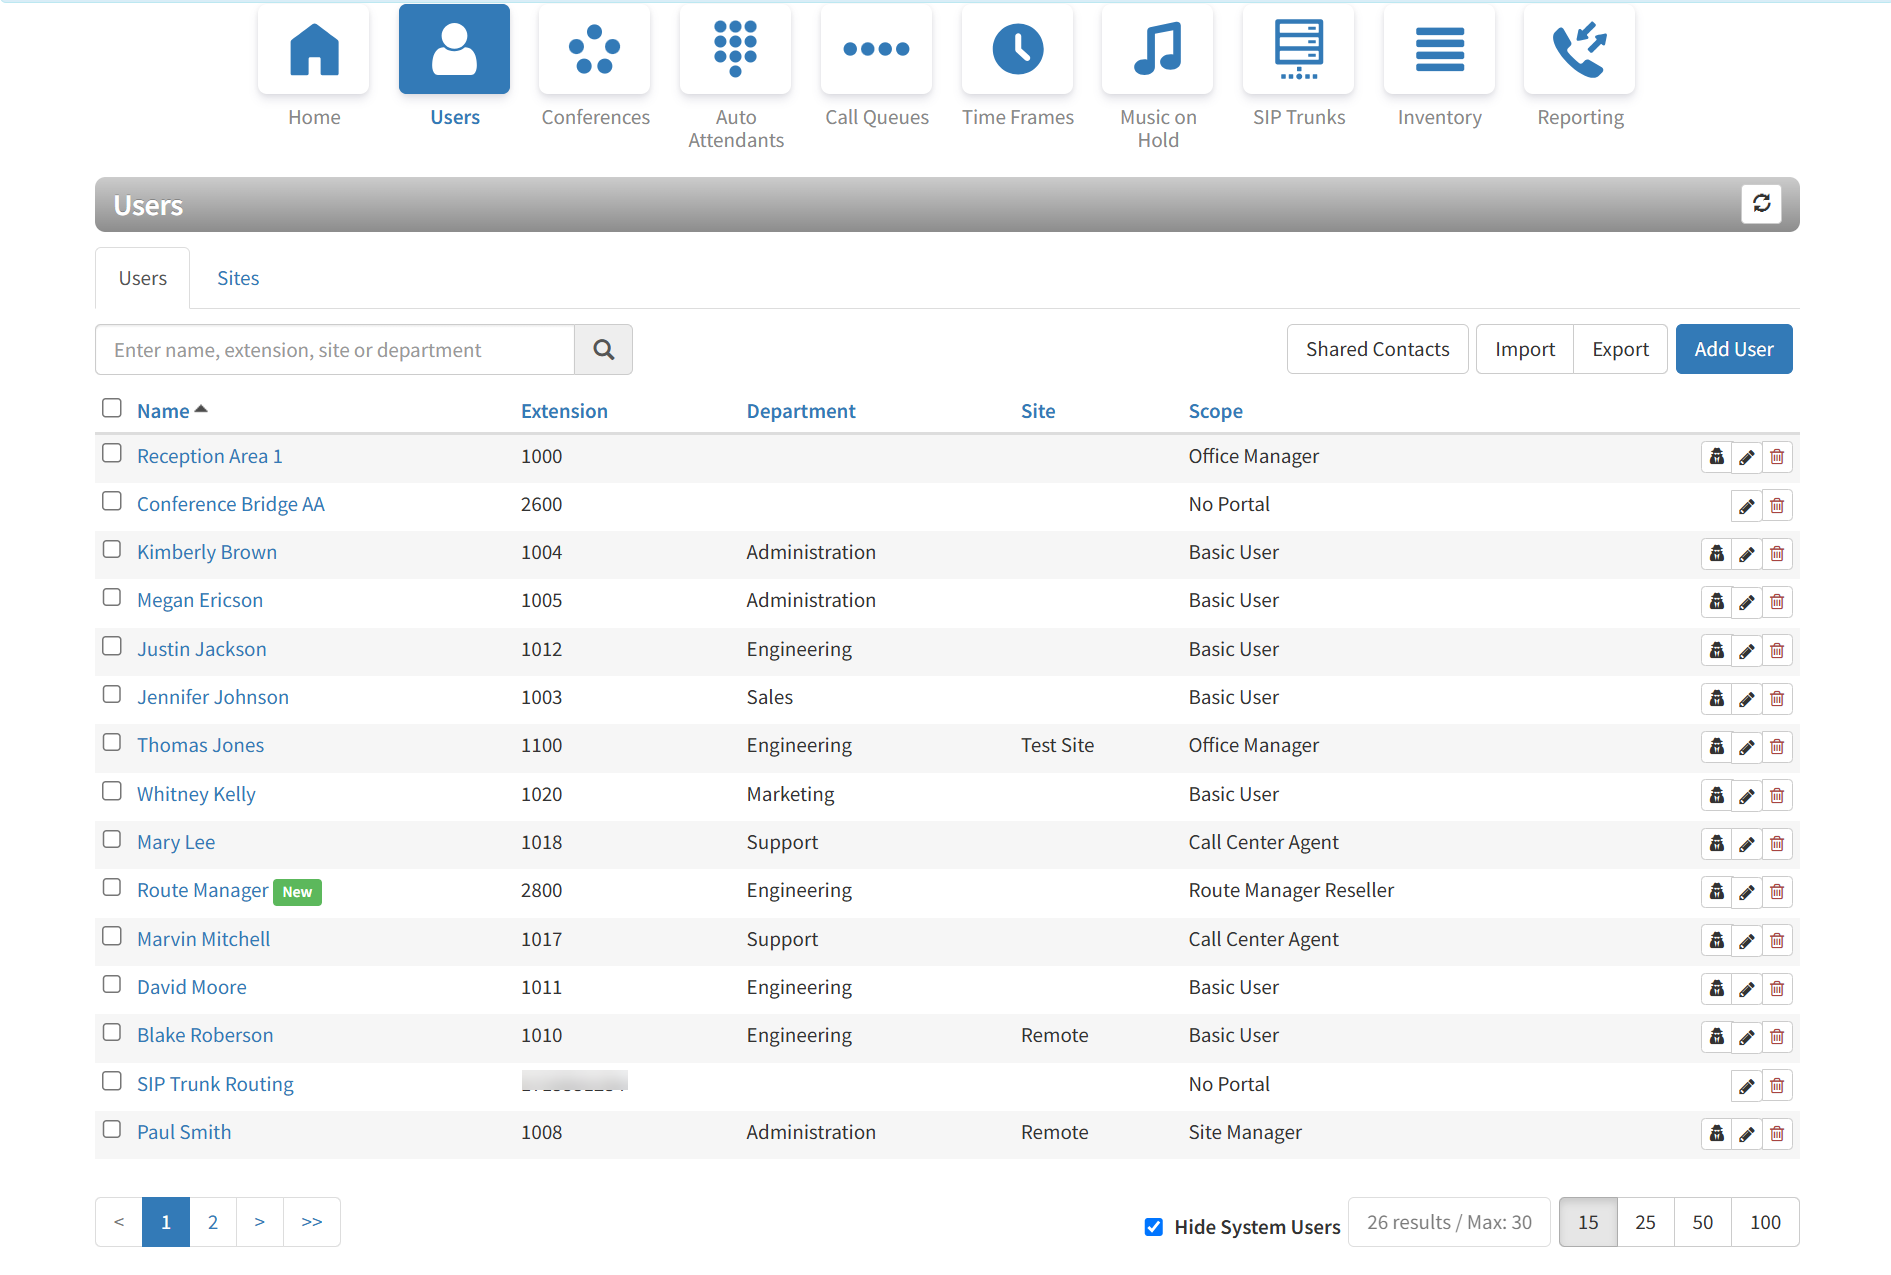This screenshot has width=1891, height=1275.
Task: Open Blake Roberson user link
Action: pyautogui.click(x=205, y=1035)
